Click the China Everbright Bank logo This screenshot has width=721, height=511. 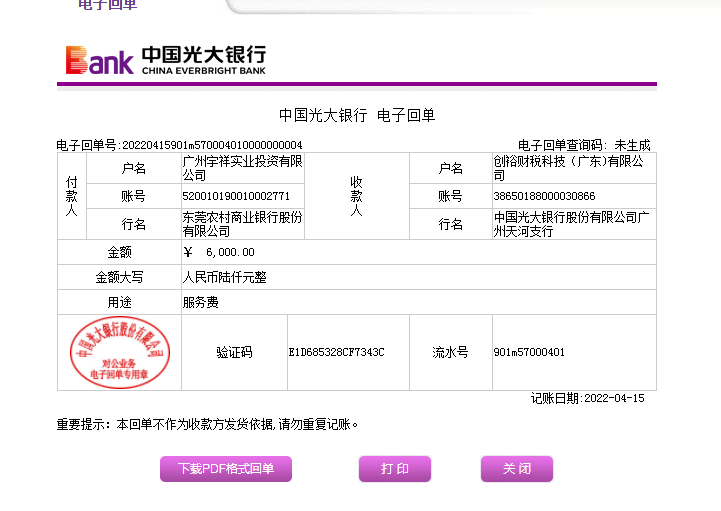[165, 60]
